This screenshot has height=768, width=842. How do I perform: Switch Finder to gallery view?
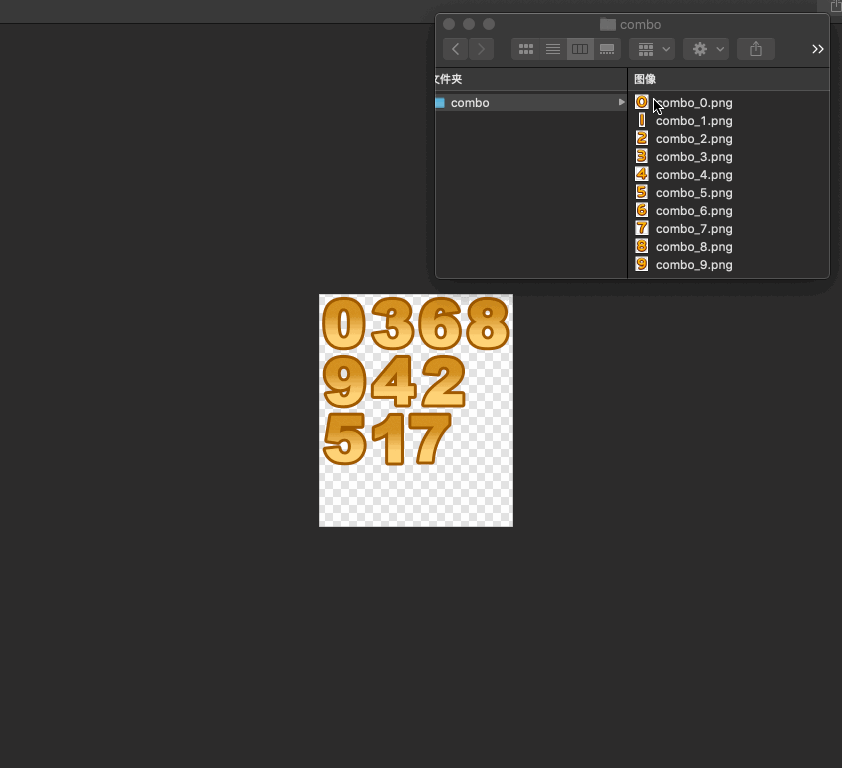(607, 49)
